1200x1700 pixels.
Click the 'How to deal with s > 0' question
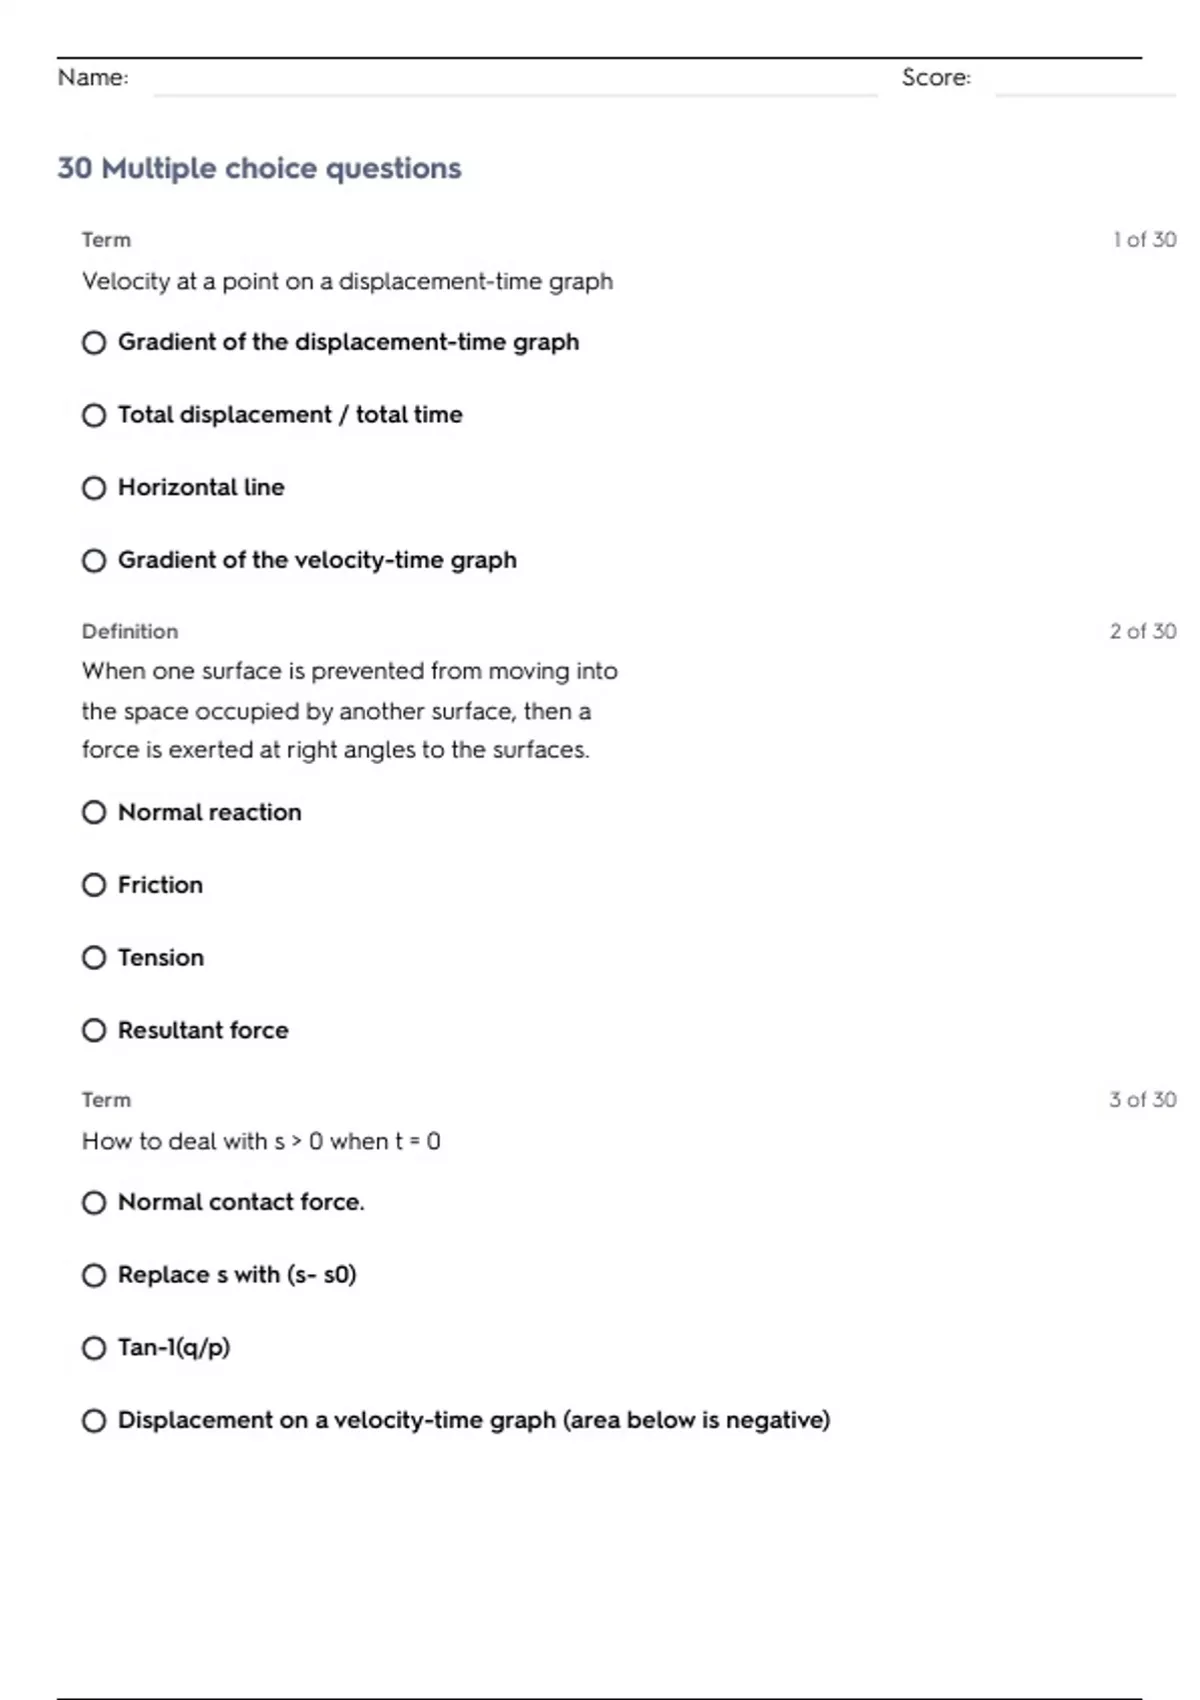click(261, 1141)
